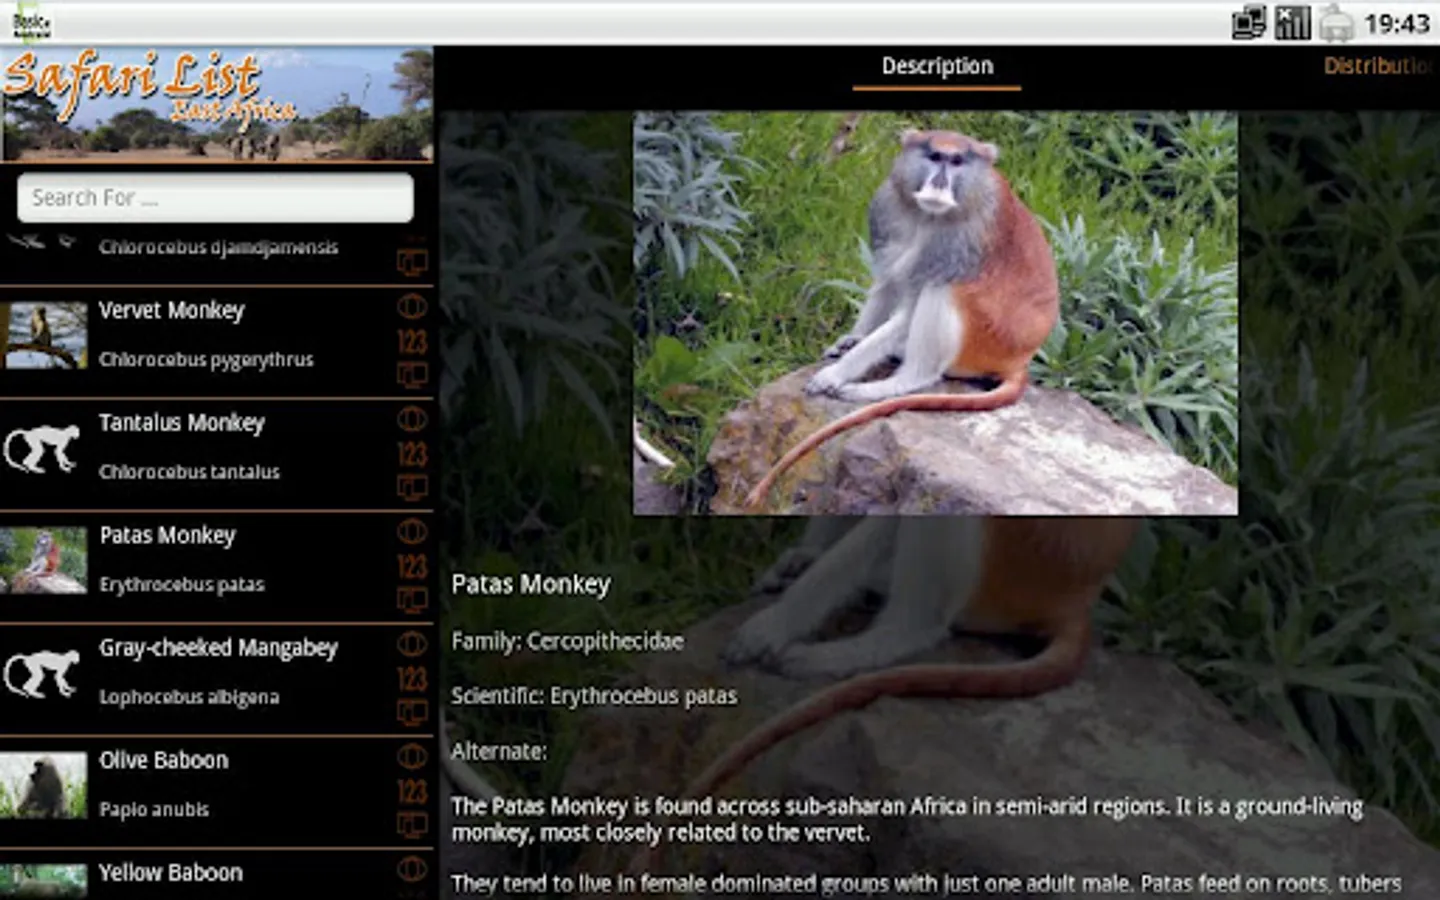Switch to the Description tab
Image resolution: width=1440 pixels, height=900 pixels.
937,67
